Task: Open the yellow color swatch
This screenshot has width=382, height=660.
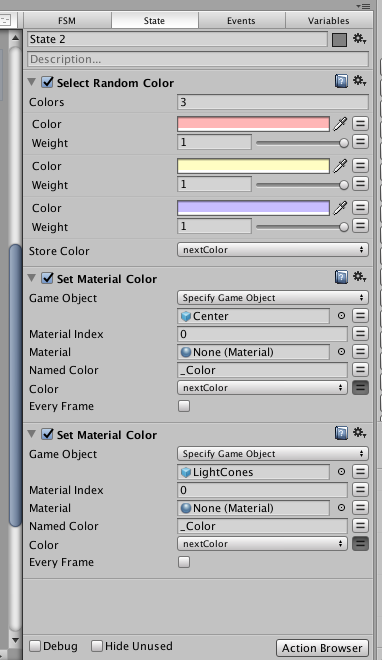Action: point(253,166)
